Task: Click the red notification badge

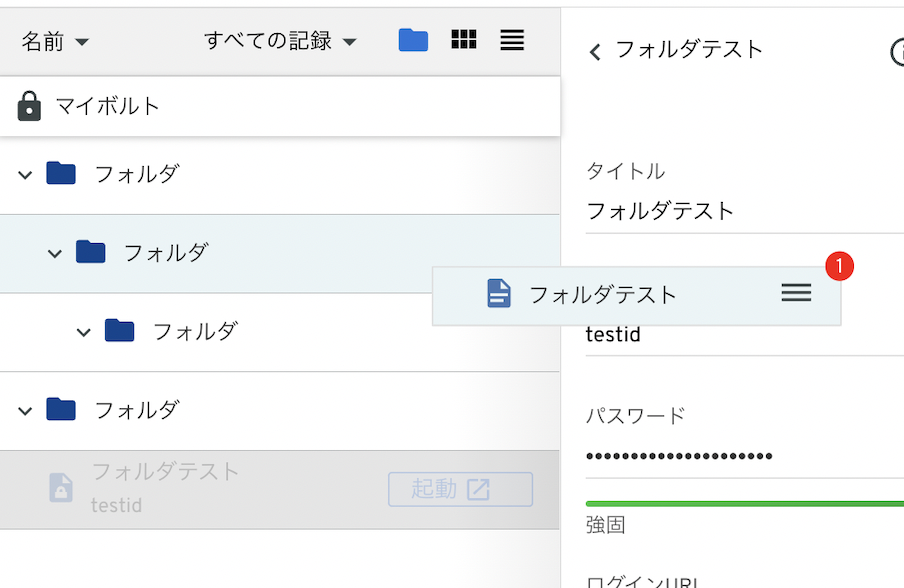Action: click(x=840, y=266)
